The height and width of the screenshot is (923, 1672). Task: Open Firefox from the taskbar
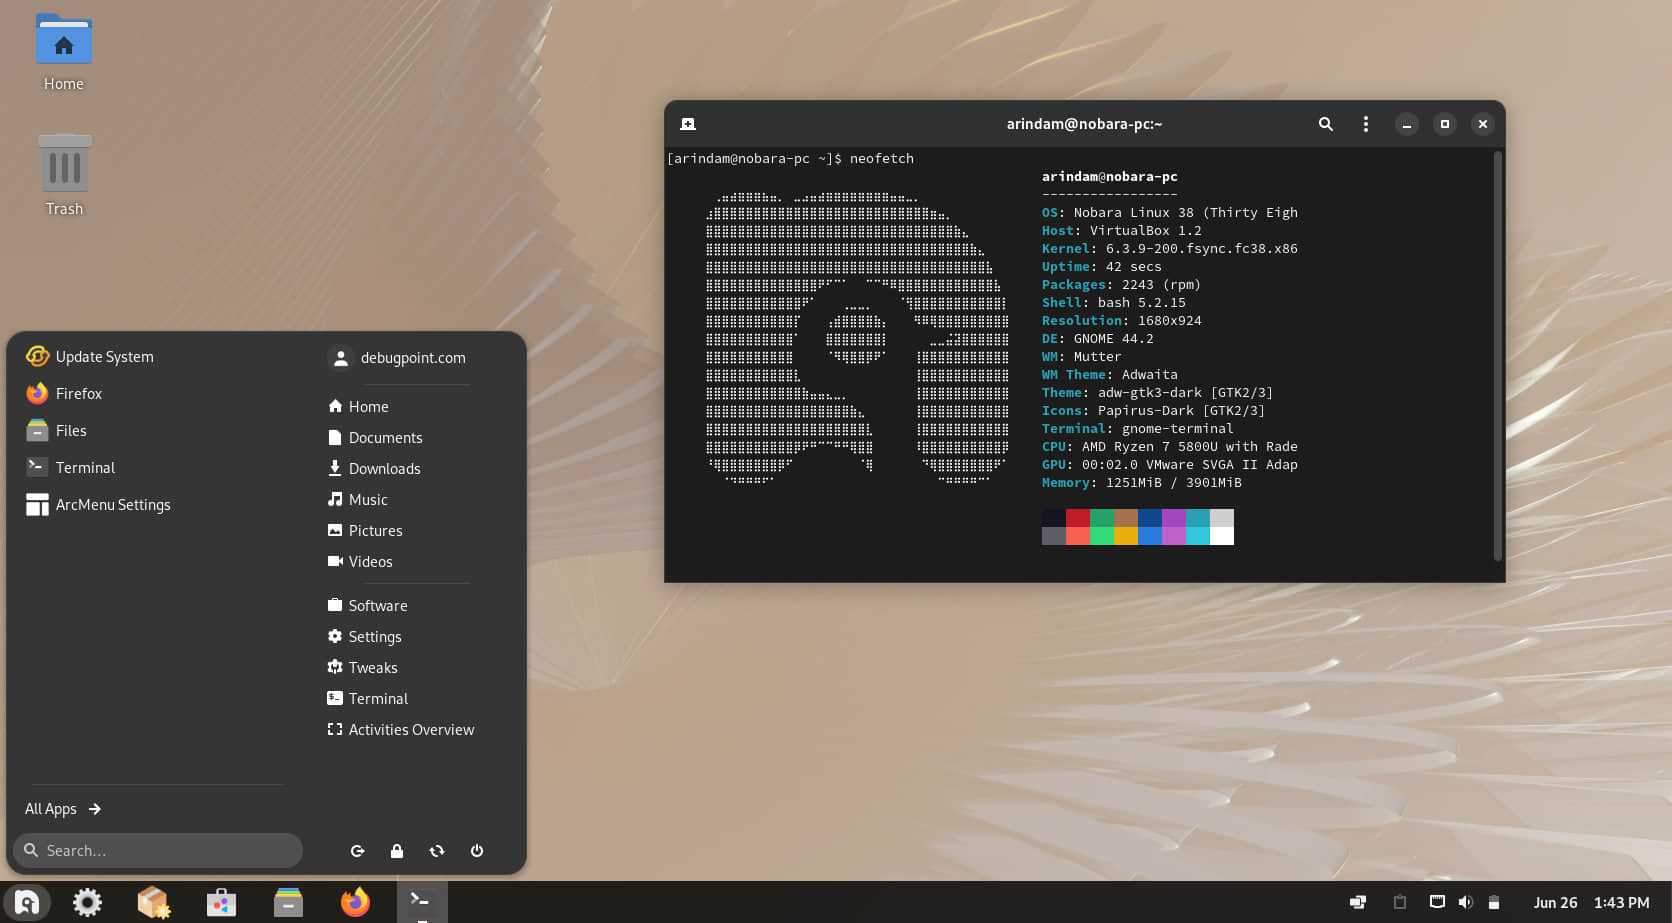(355, 902)
